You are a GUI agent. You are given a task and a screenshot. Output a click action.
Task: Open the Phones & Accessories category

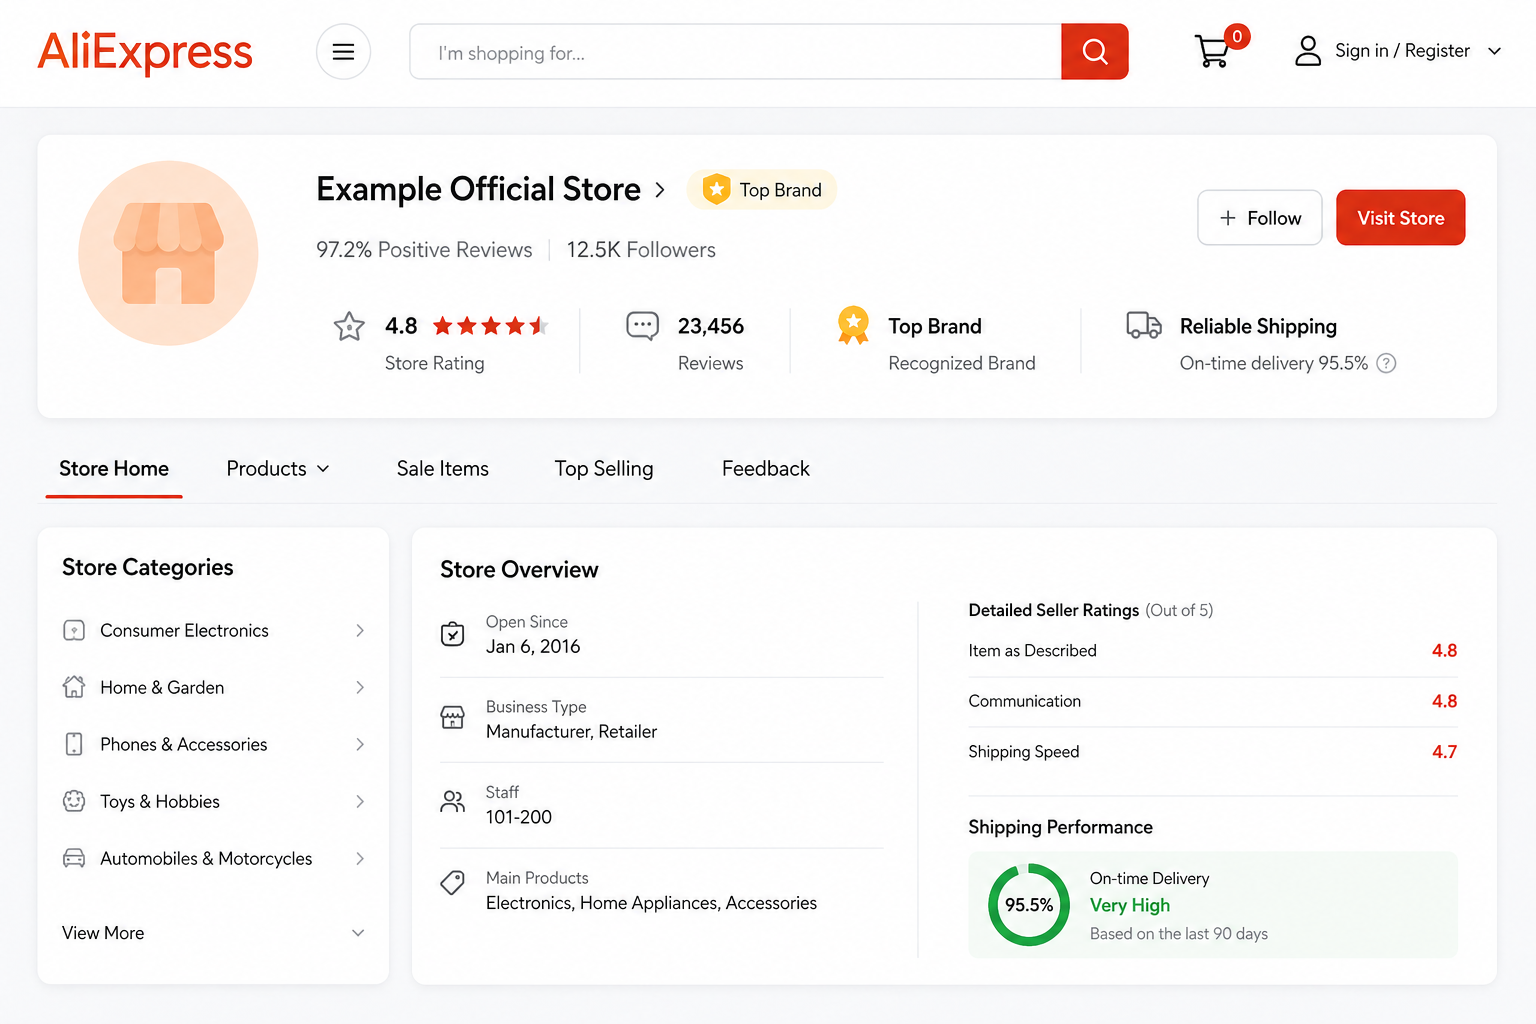pos(183,744)
